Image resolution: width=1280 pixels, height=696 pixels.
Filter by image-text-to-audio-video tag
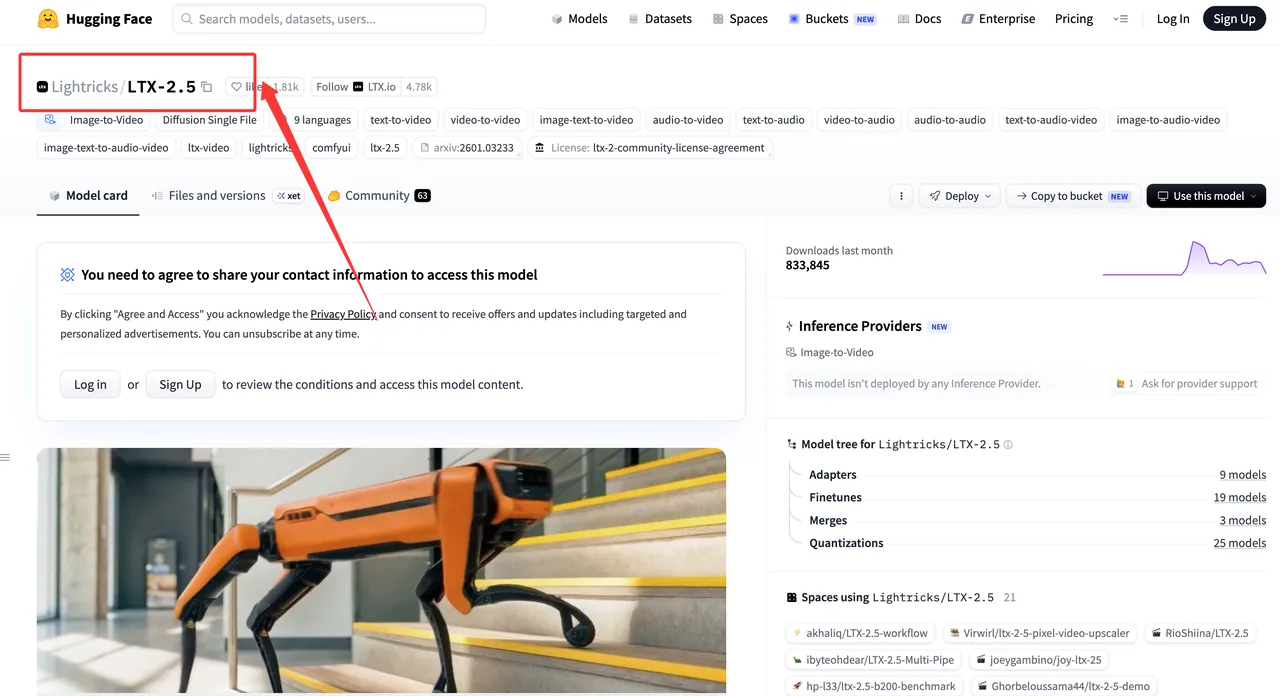coord(106,148)
